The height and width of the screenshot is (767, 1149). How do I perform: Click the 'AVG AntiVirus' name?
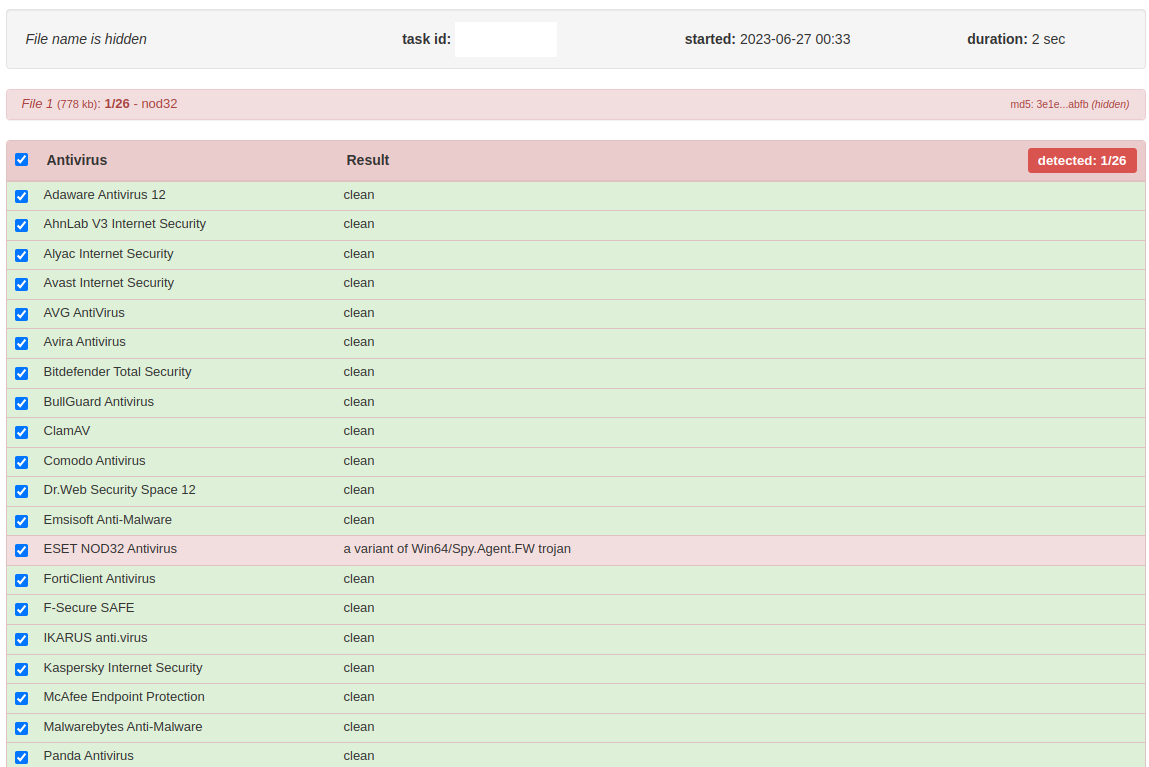coord(84,313)
